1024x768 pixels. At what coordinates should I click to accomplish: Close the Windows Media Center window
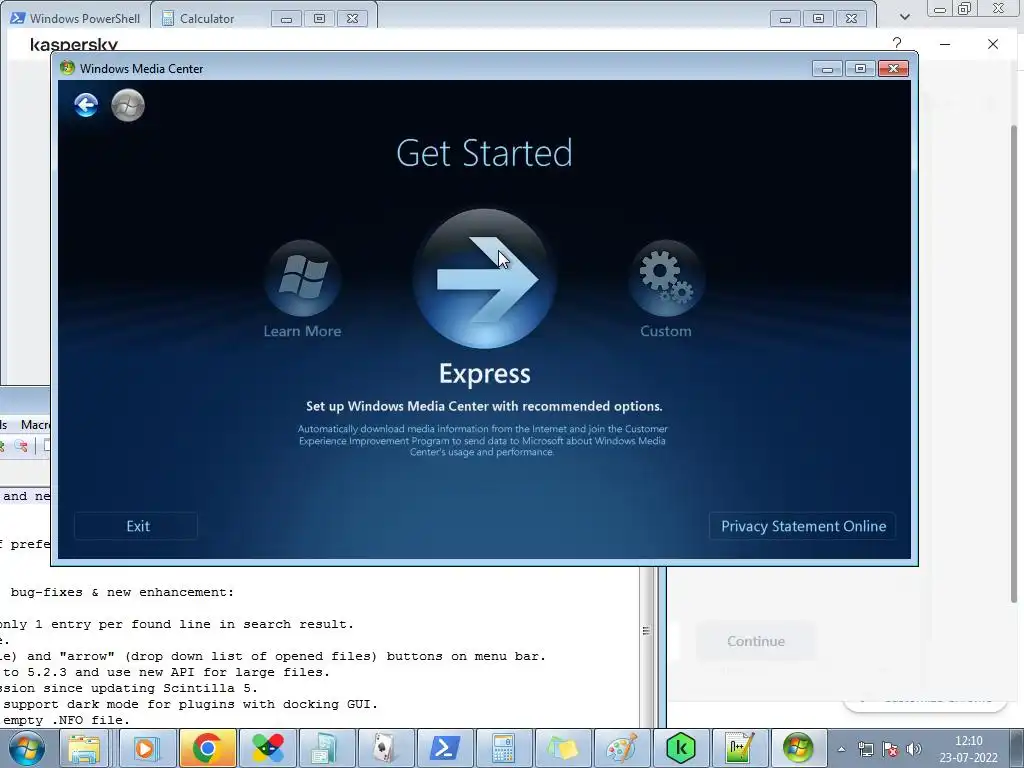pos(893,69)
